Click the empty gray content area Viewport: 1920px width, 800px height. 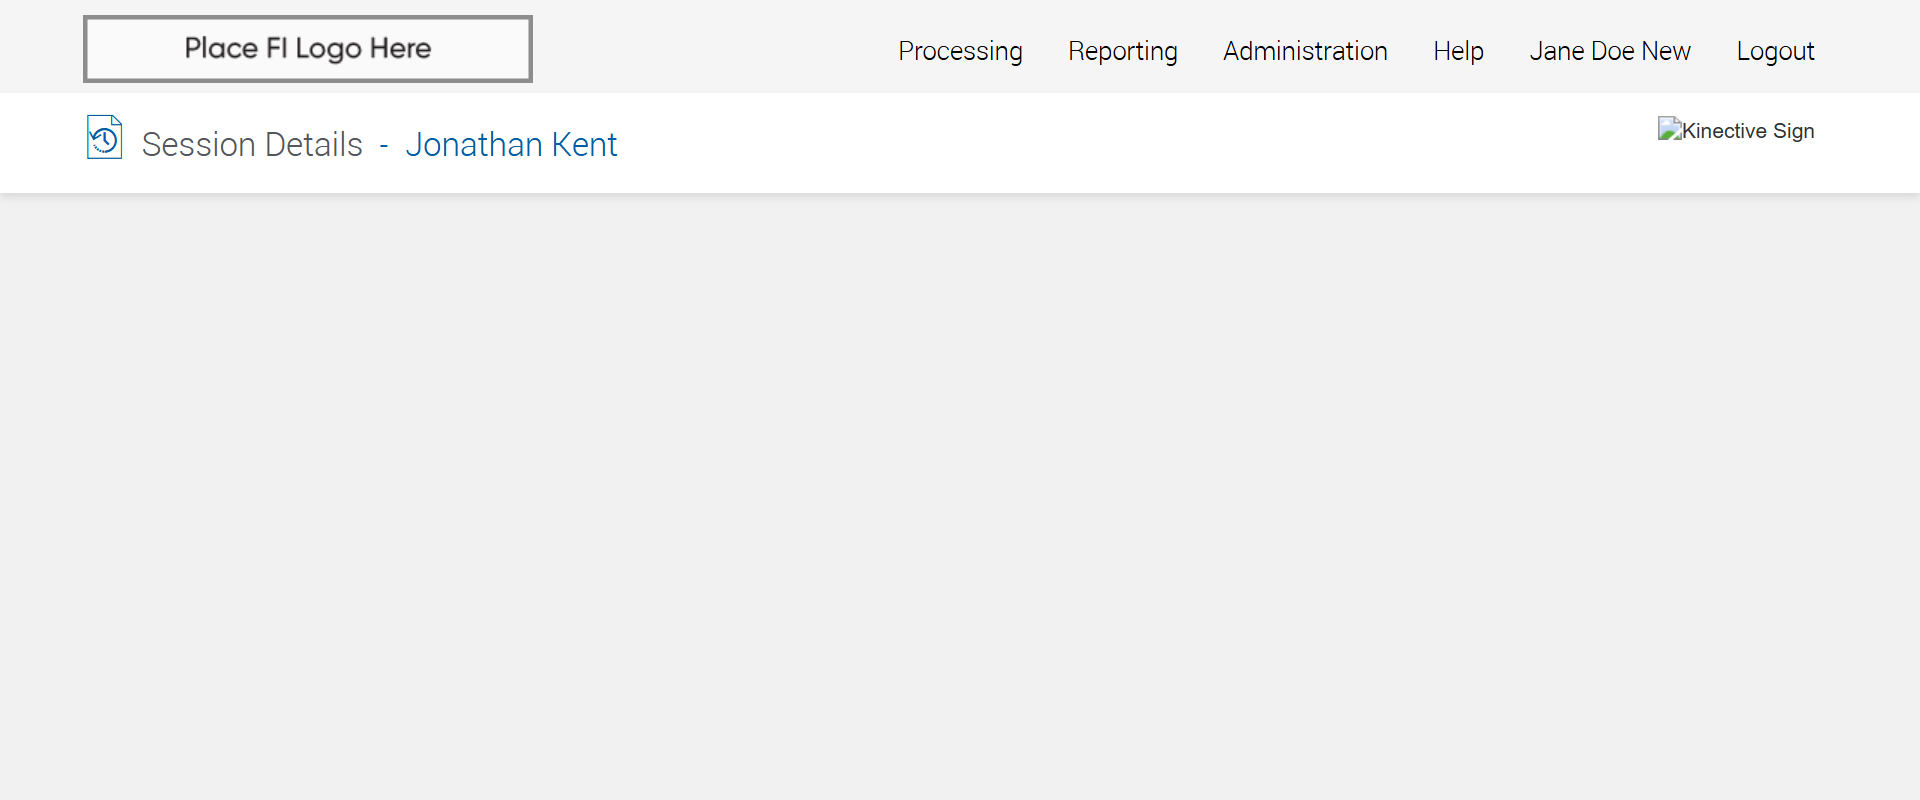pyautogui.click(x=960, y=500)
